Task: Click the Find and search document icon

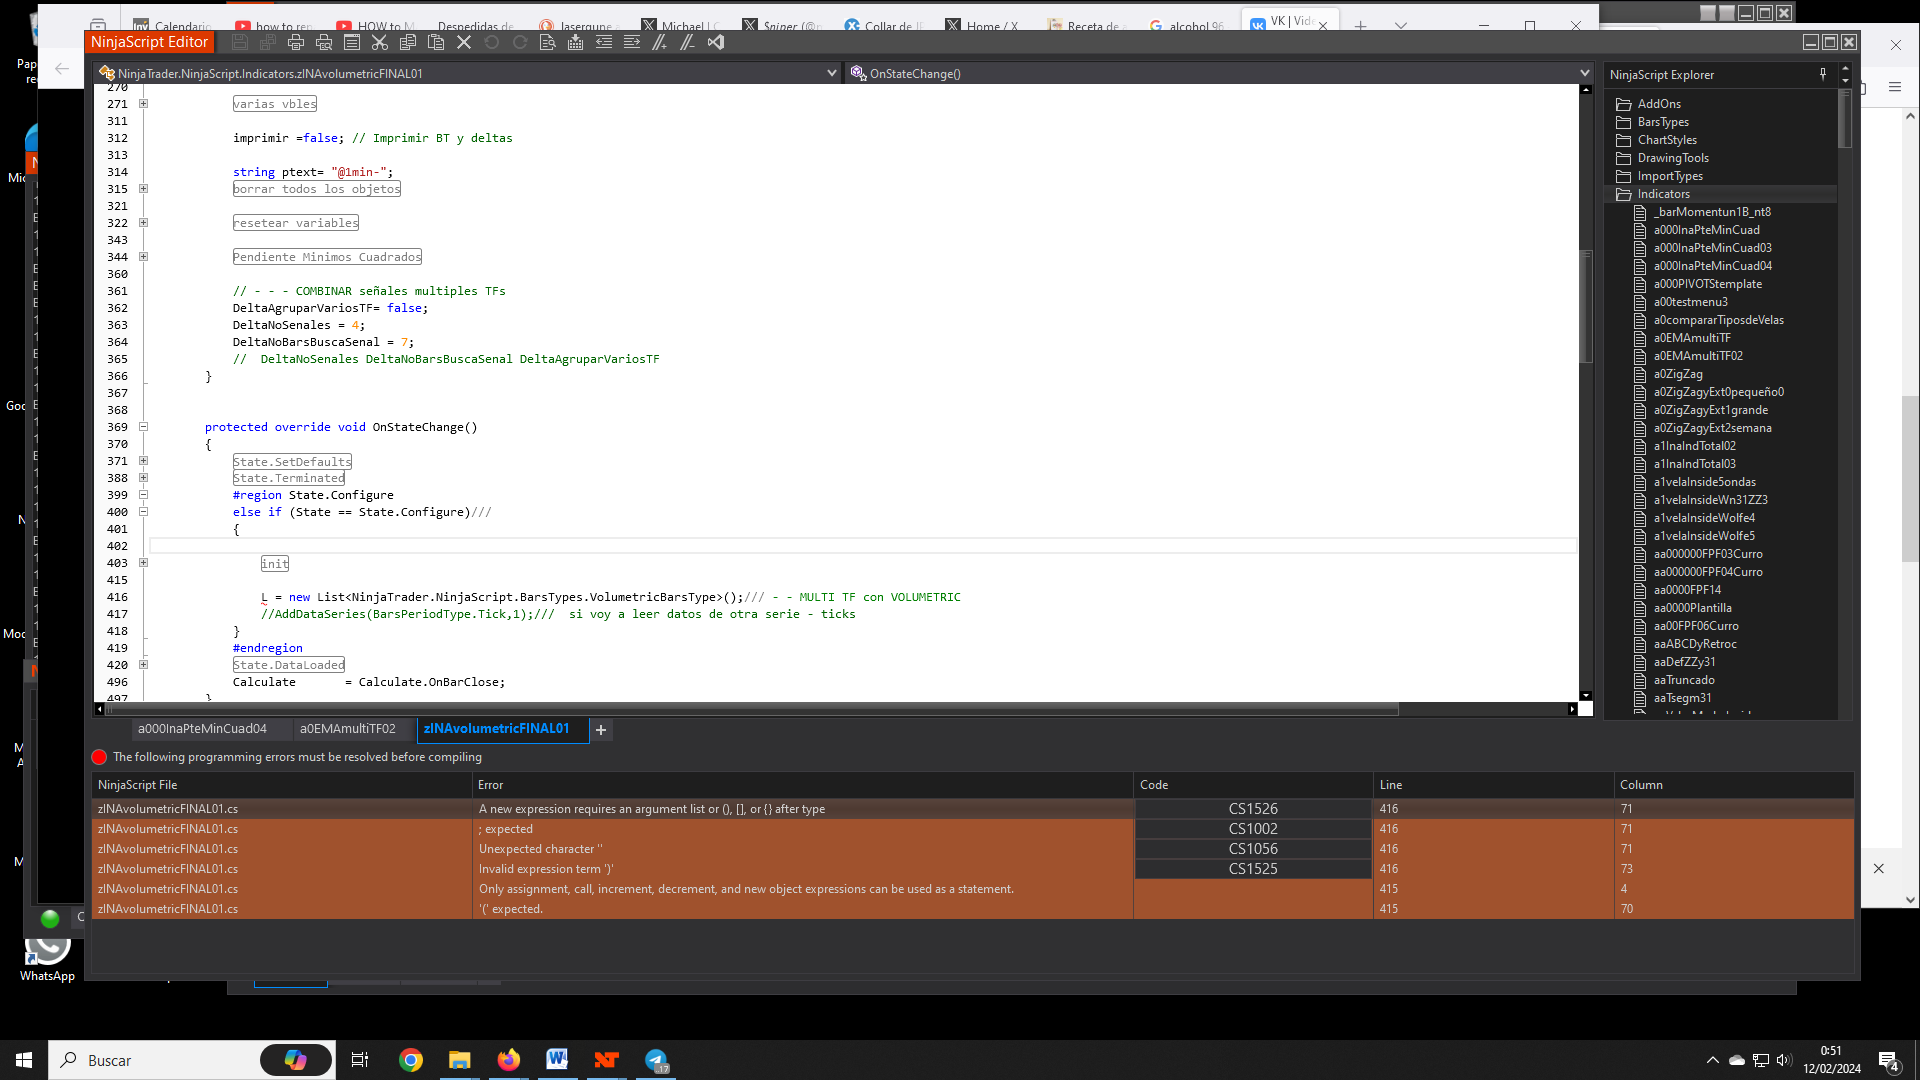Action: 547,42
